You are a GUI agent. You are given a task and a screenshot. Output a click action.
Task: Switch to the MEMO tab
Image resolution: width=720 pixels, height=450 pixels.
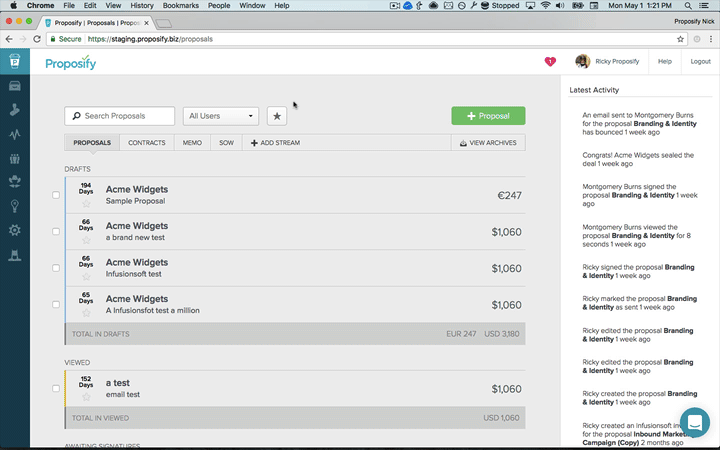tap(192, 143)
